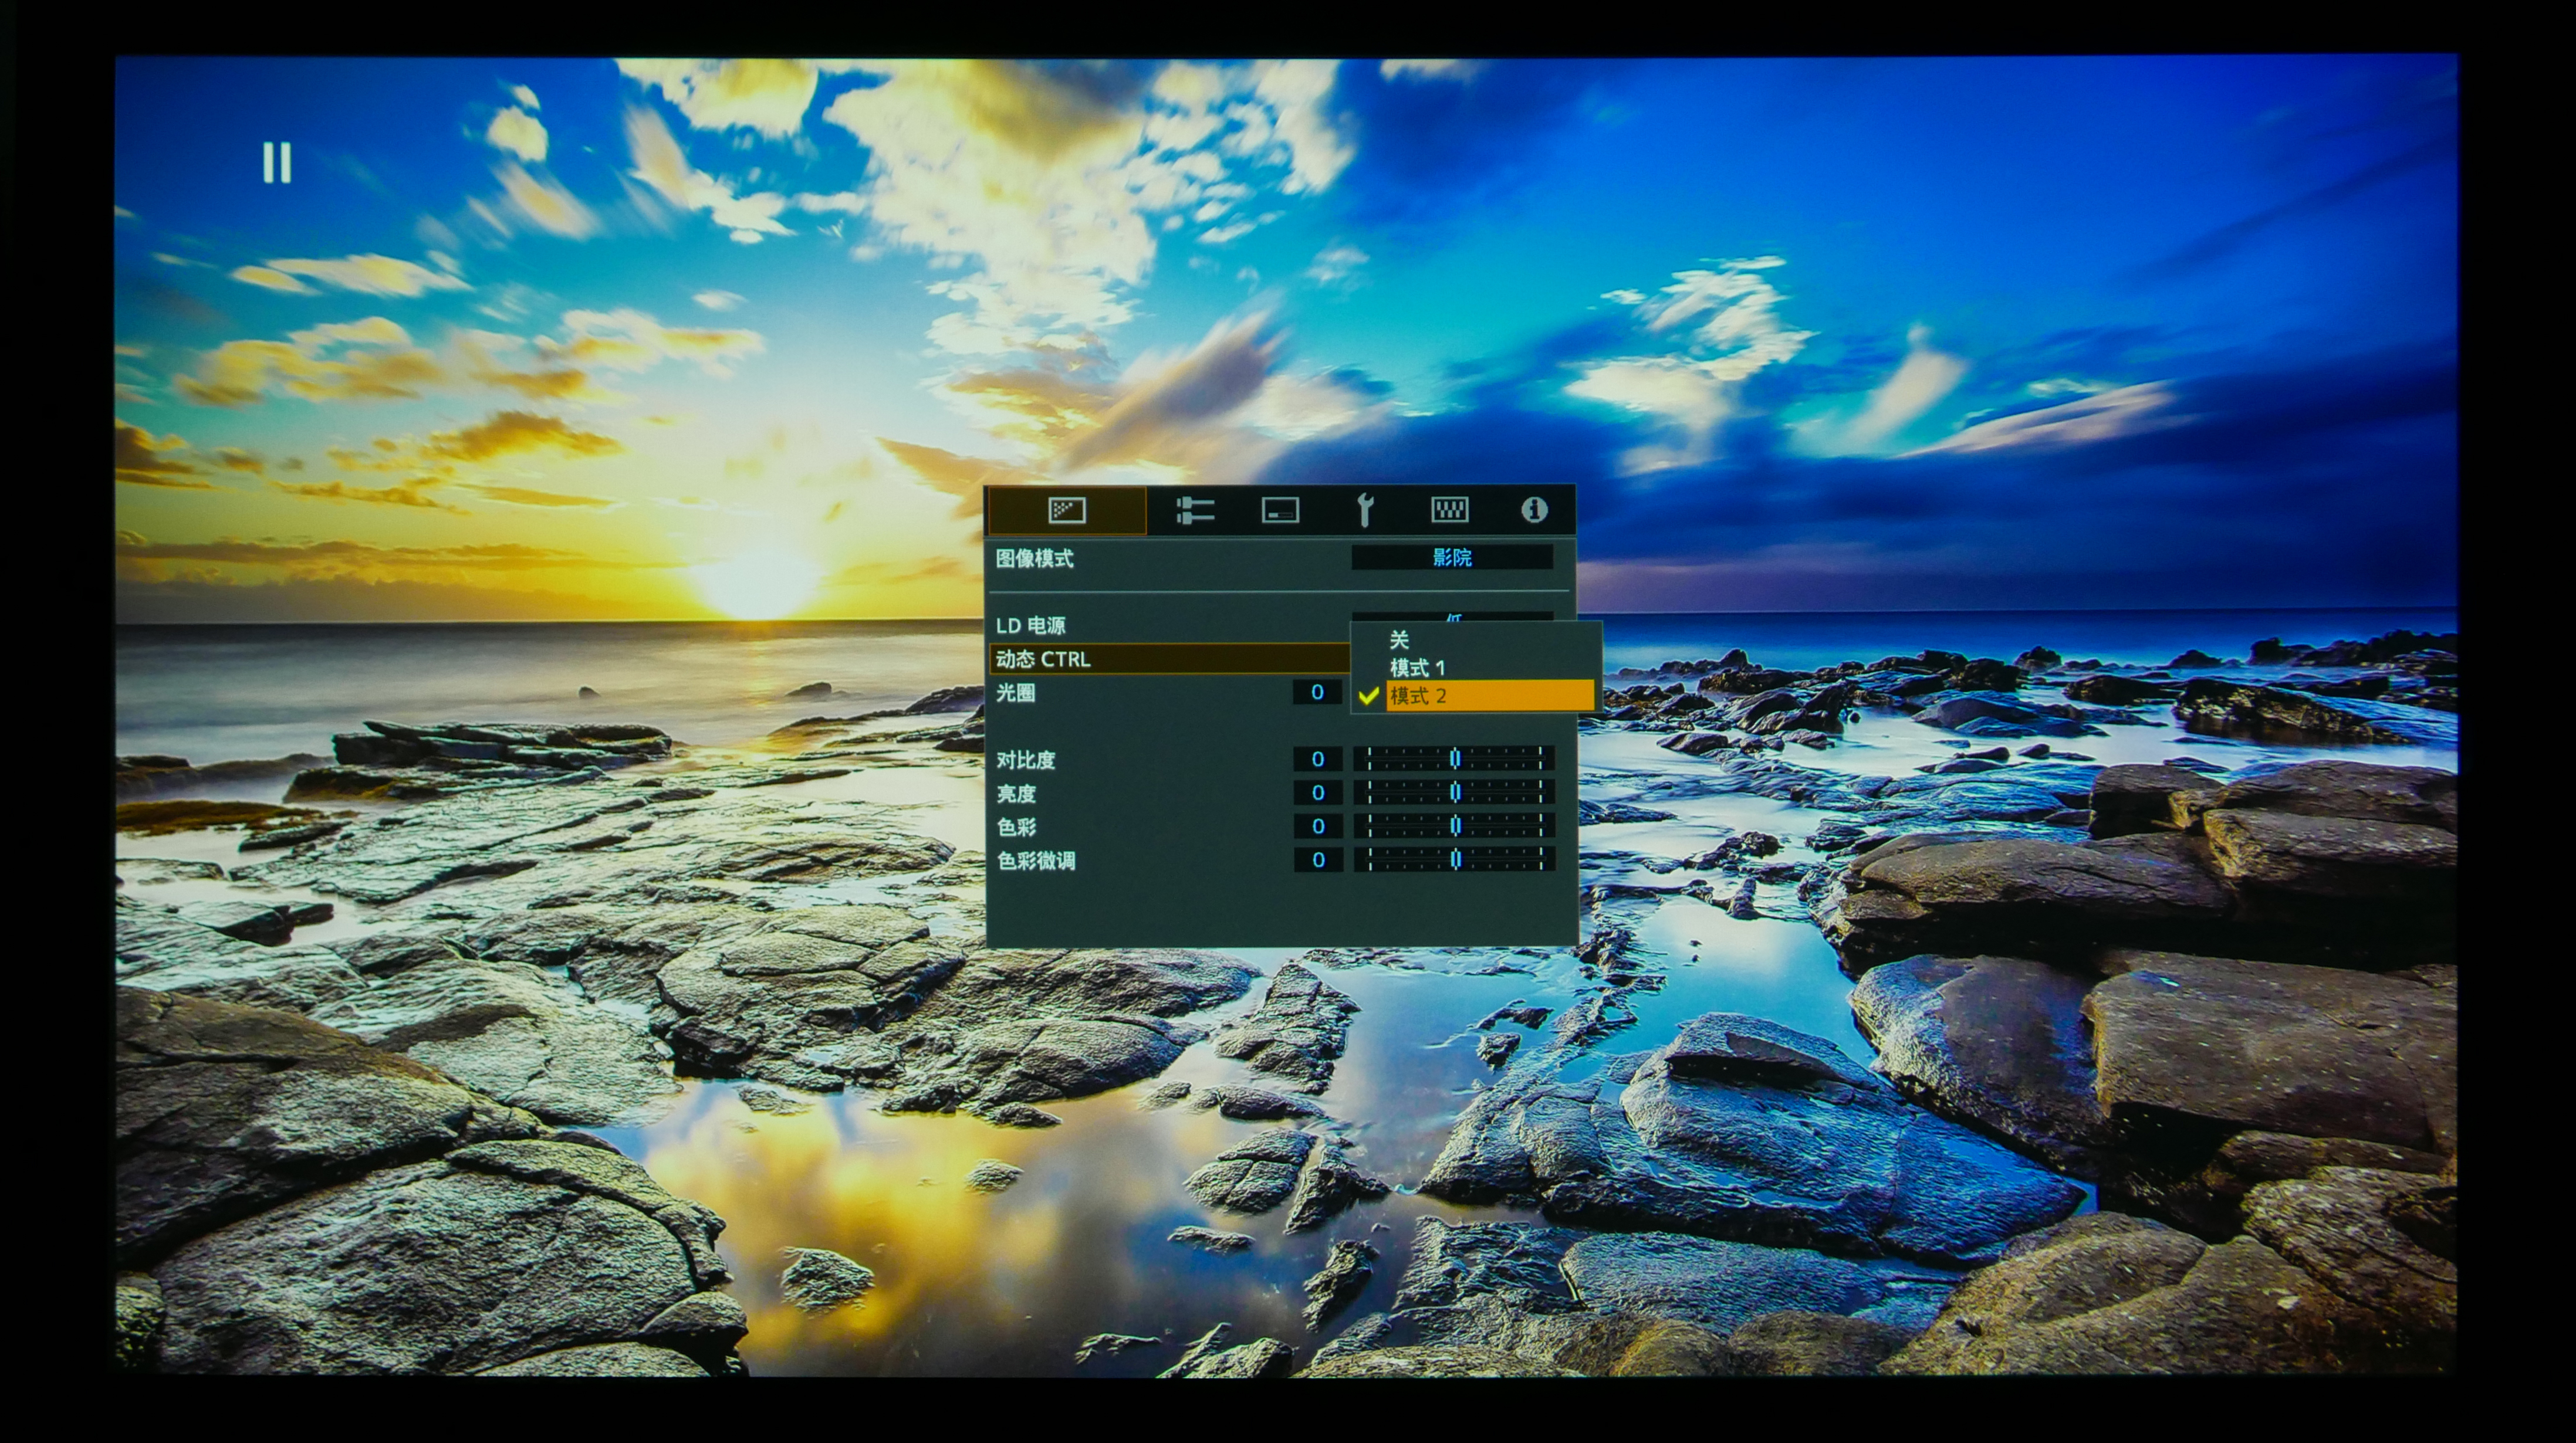Image resolution: width=2576 pixels, height=1443 pixels.
Task: Open the information tab icon
Action: [1534, 510]
